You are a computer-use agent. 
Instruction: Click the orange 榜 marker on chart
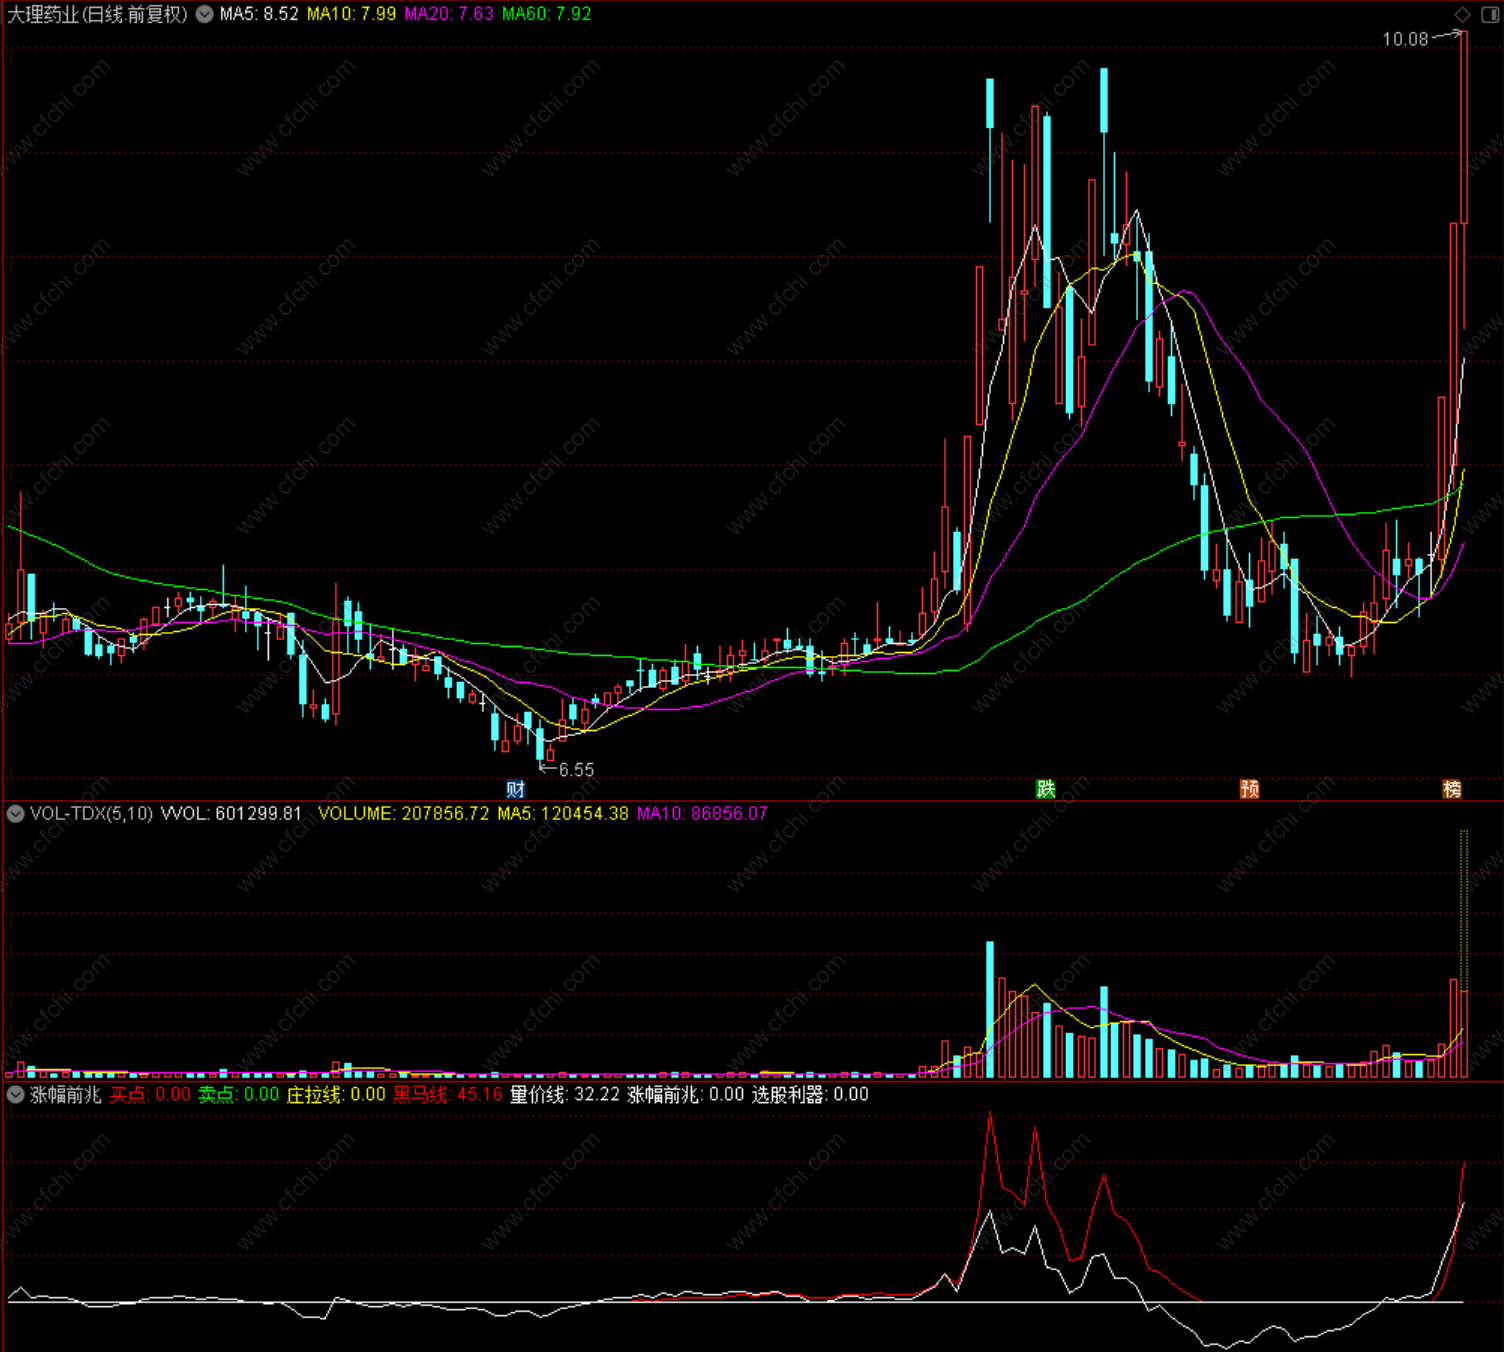click(1452, 789)
